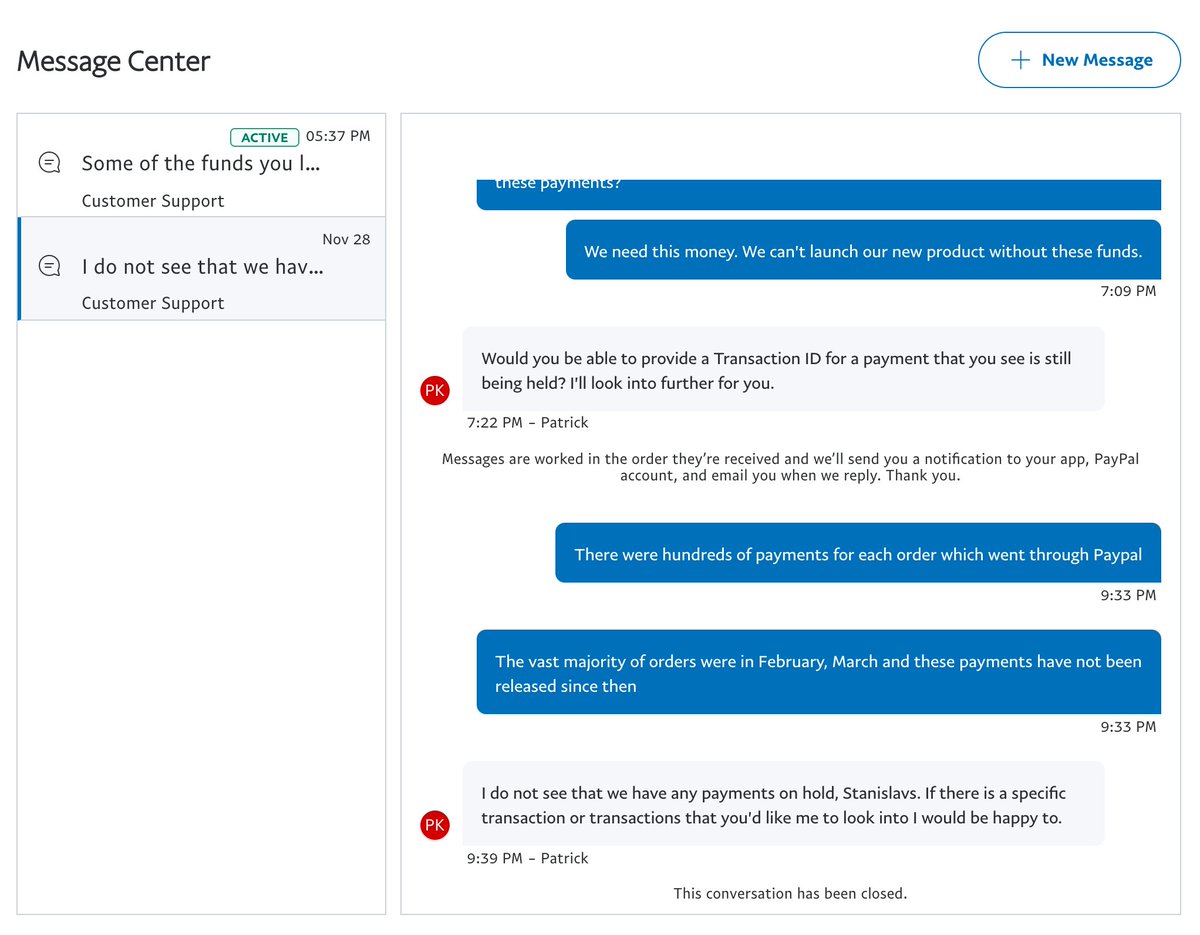This screenshot has width=1200, height=935.
Task: Click Customer Support label under Nov 28 conversation
Action: coord(153,303)
